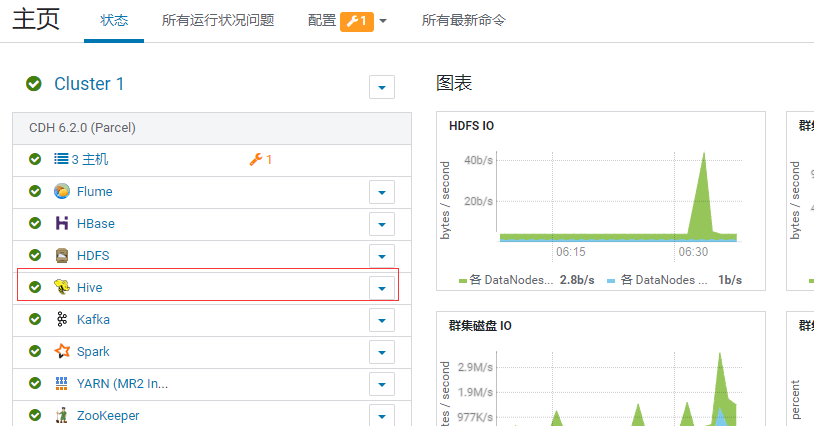Click the orange wrench configuration warning in hosts row
814x426 pixels.
click(x=261, y=159)
